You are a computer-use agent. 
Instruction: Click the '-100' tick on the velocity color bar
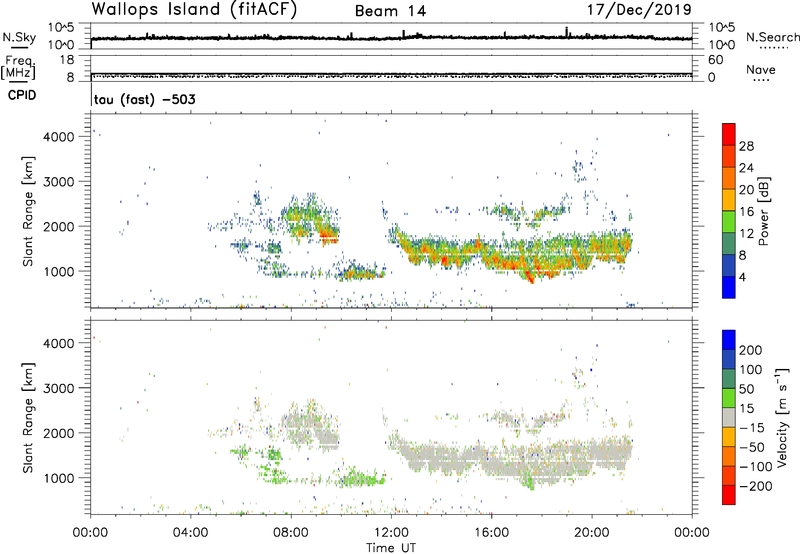755,467
